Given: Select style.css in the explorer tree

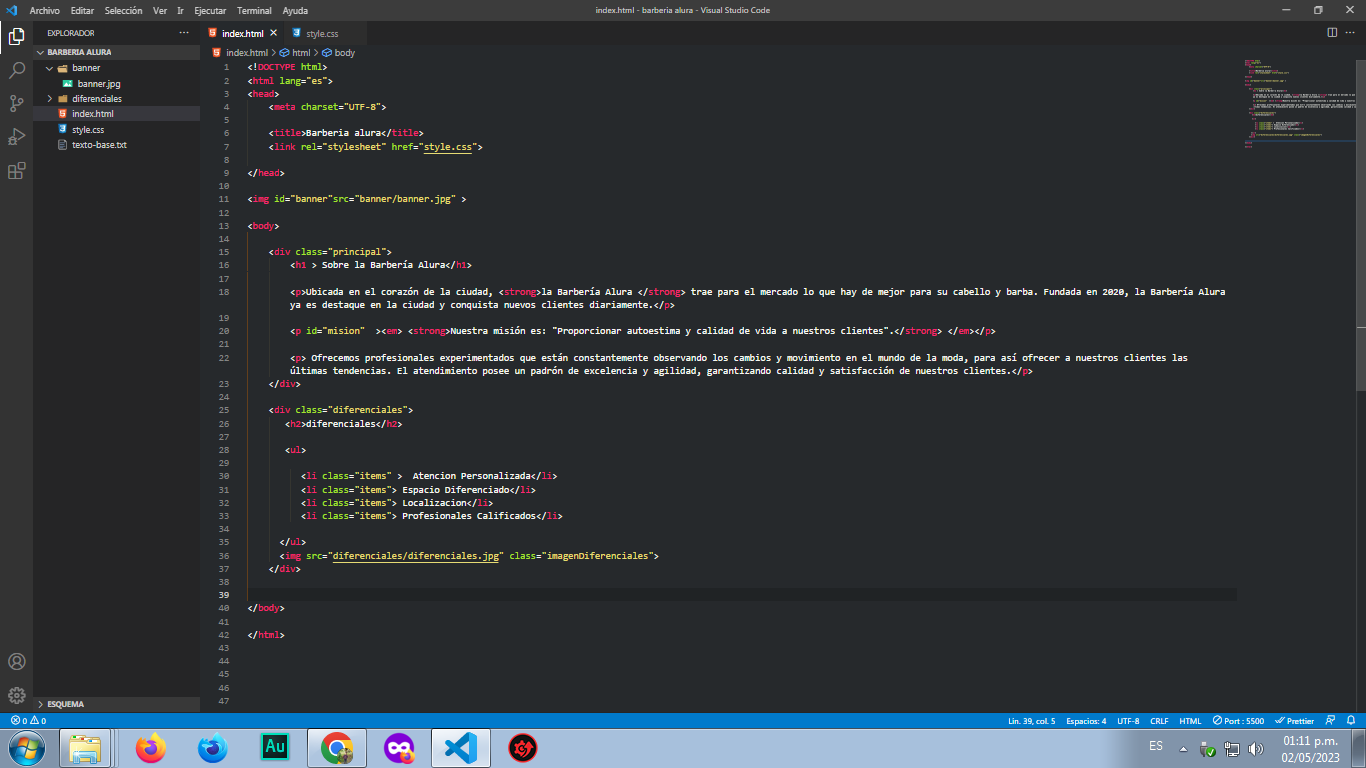Looking at the screenshot, I should pyautogui.click(x=88, y=130).
